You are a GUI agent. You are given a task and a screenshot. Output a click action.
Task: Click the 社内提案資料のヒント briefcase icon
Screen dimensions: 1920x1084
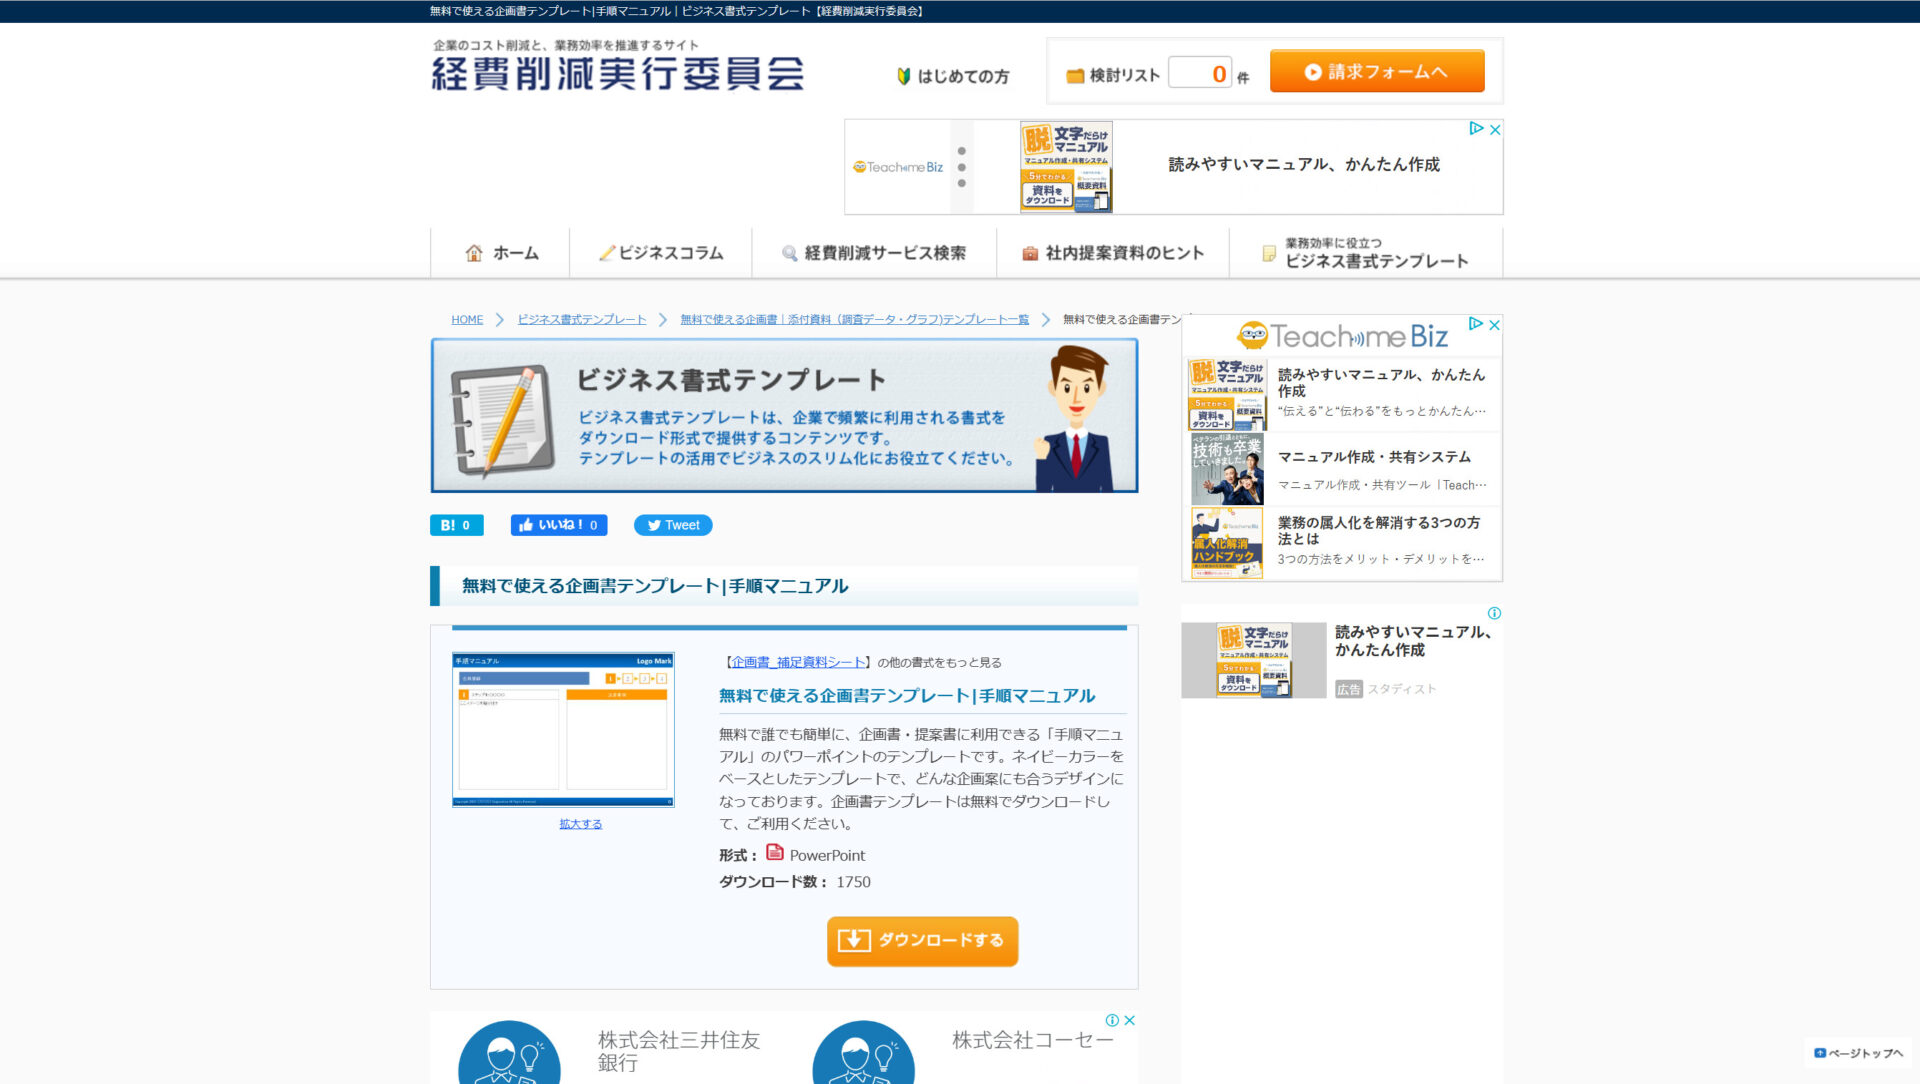click(x=1029, y=253)
